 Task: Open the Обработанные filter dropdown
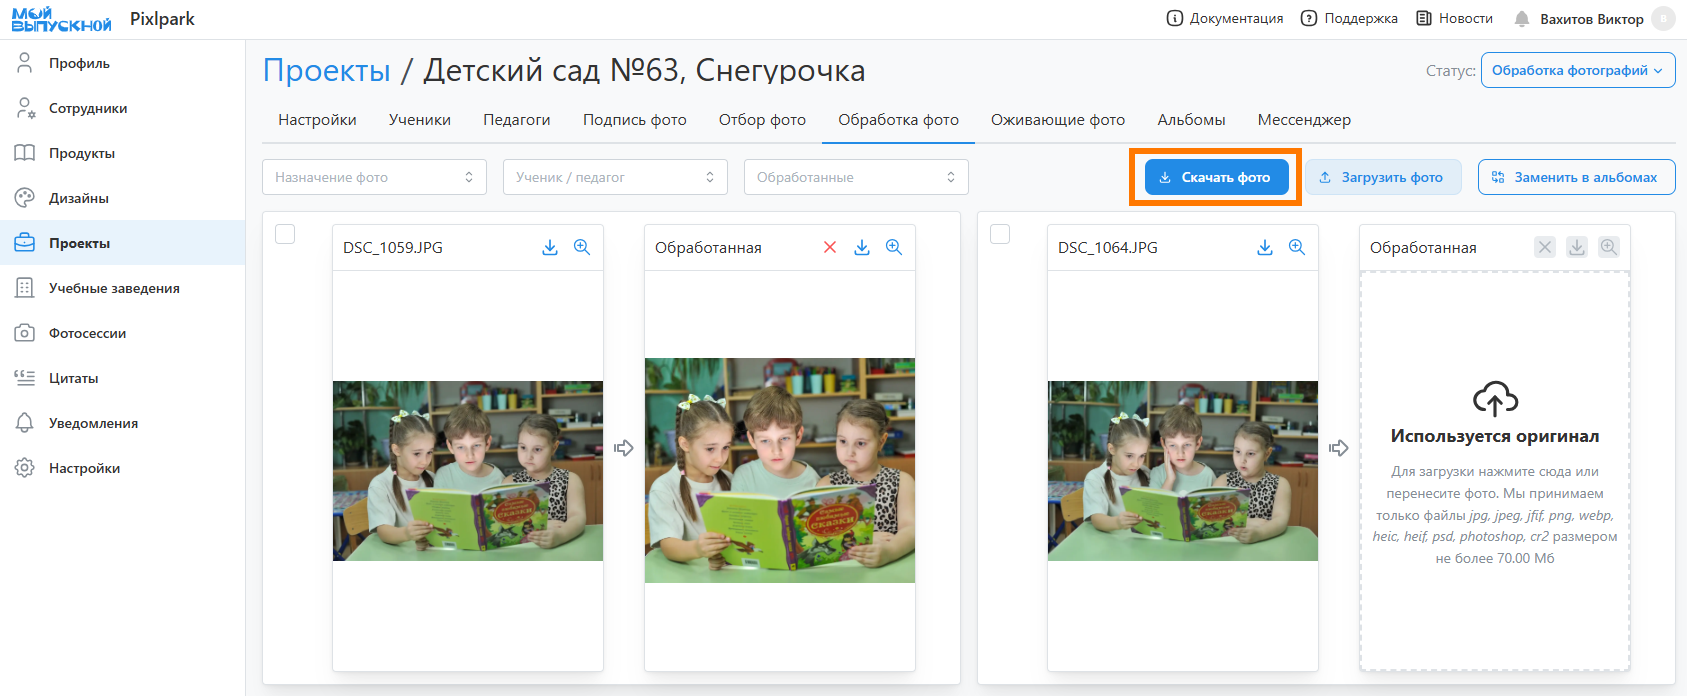[856, 177]
